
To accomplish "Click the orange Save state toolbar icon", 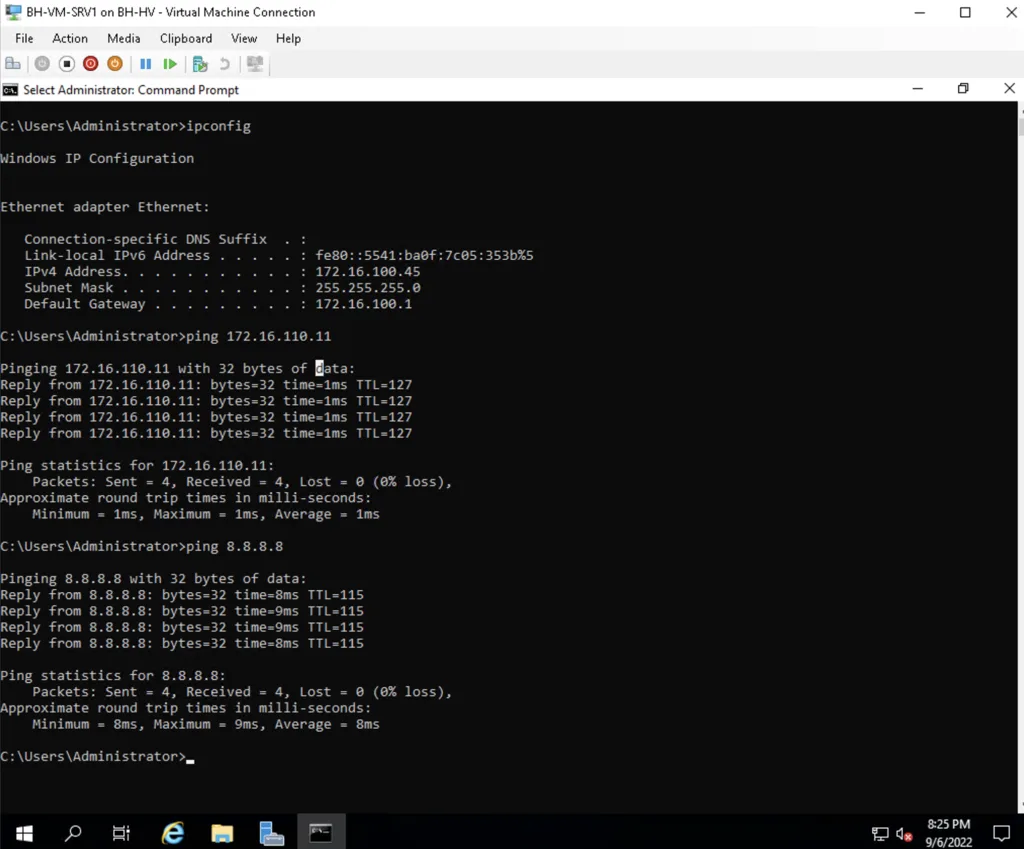I will pos(115,63).
